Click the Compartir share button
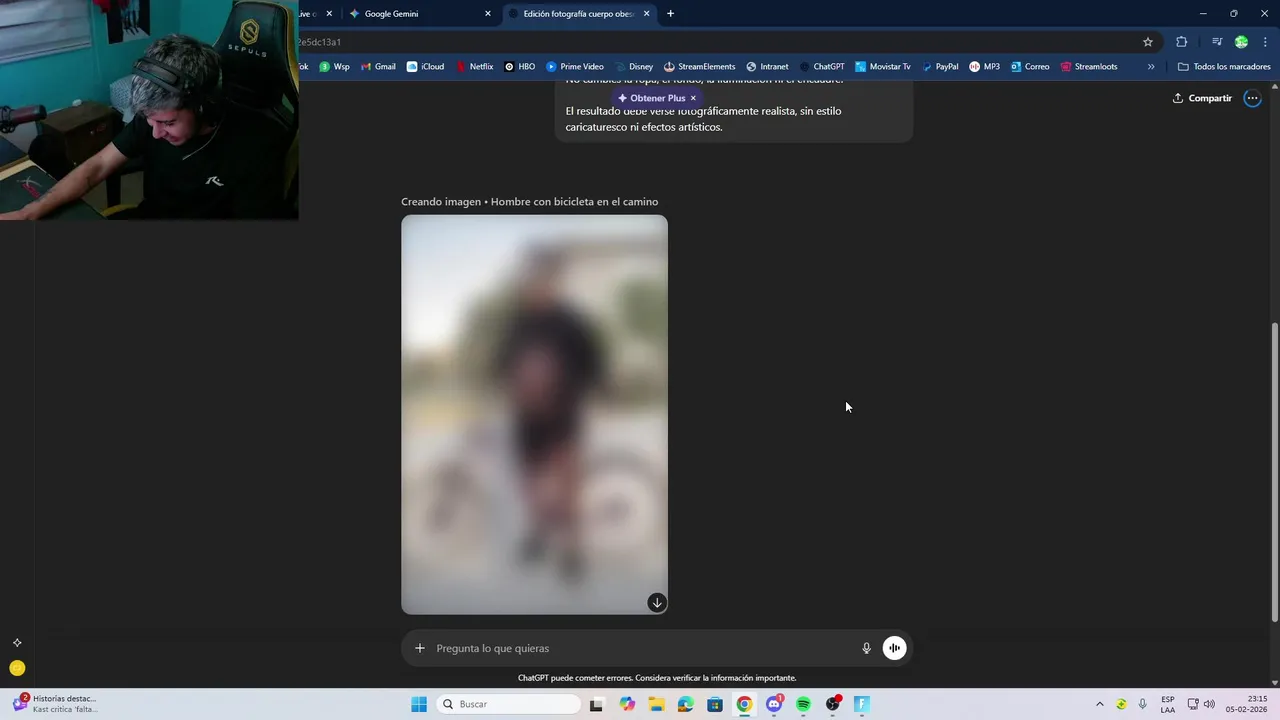This screenshot has width=1280, height=720. [1202, 98]
